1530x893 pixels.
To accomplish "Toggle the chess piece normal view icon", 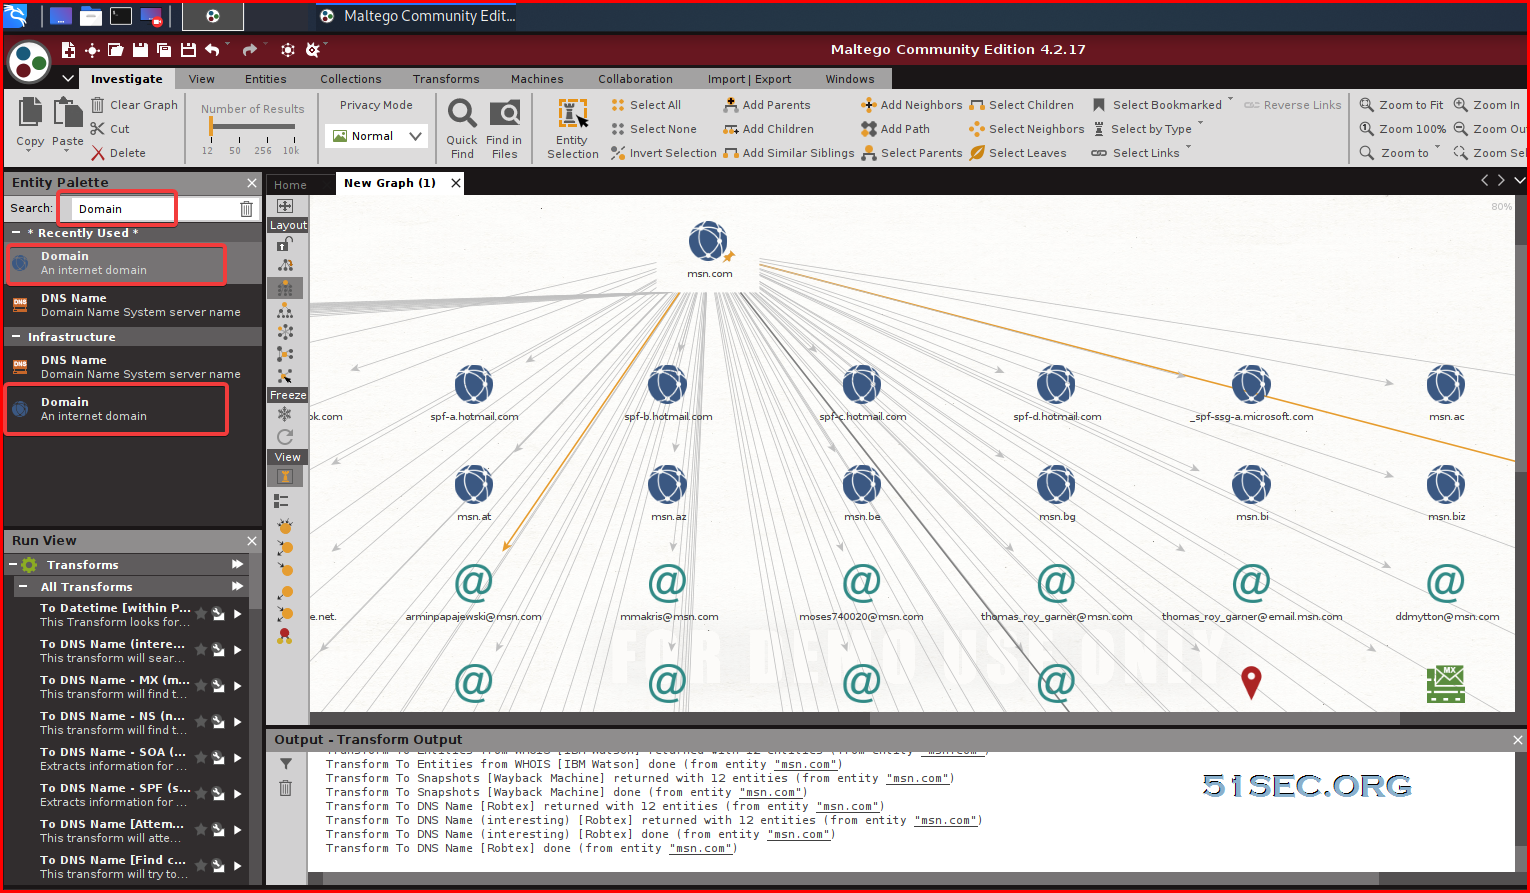I will pyautogui.click(x=285, y=477).
